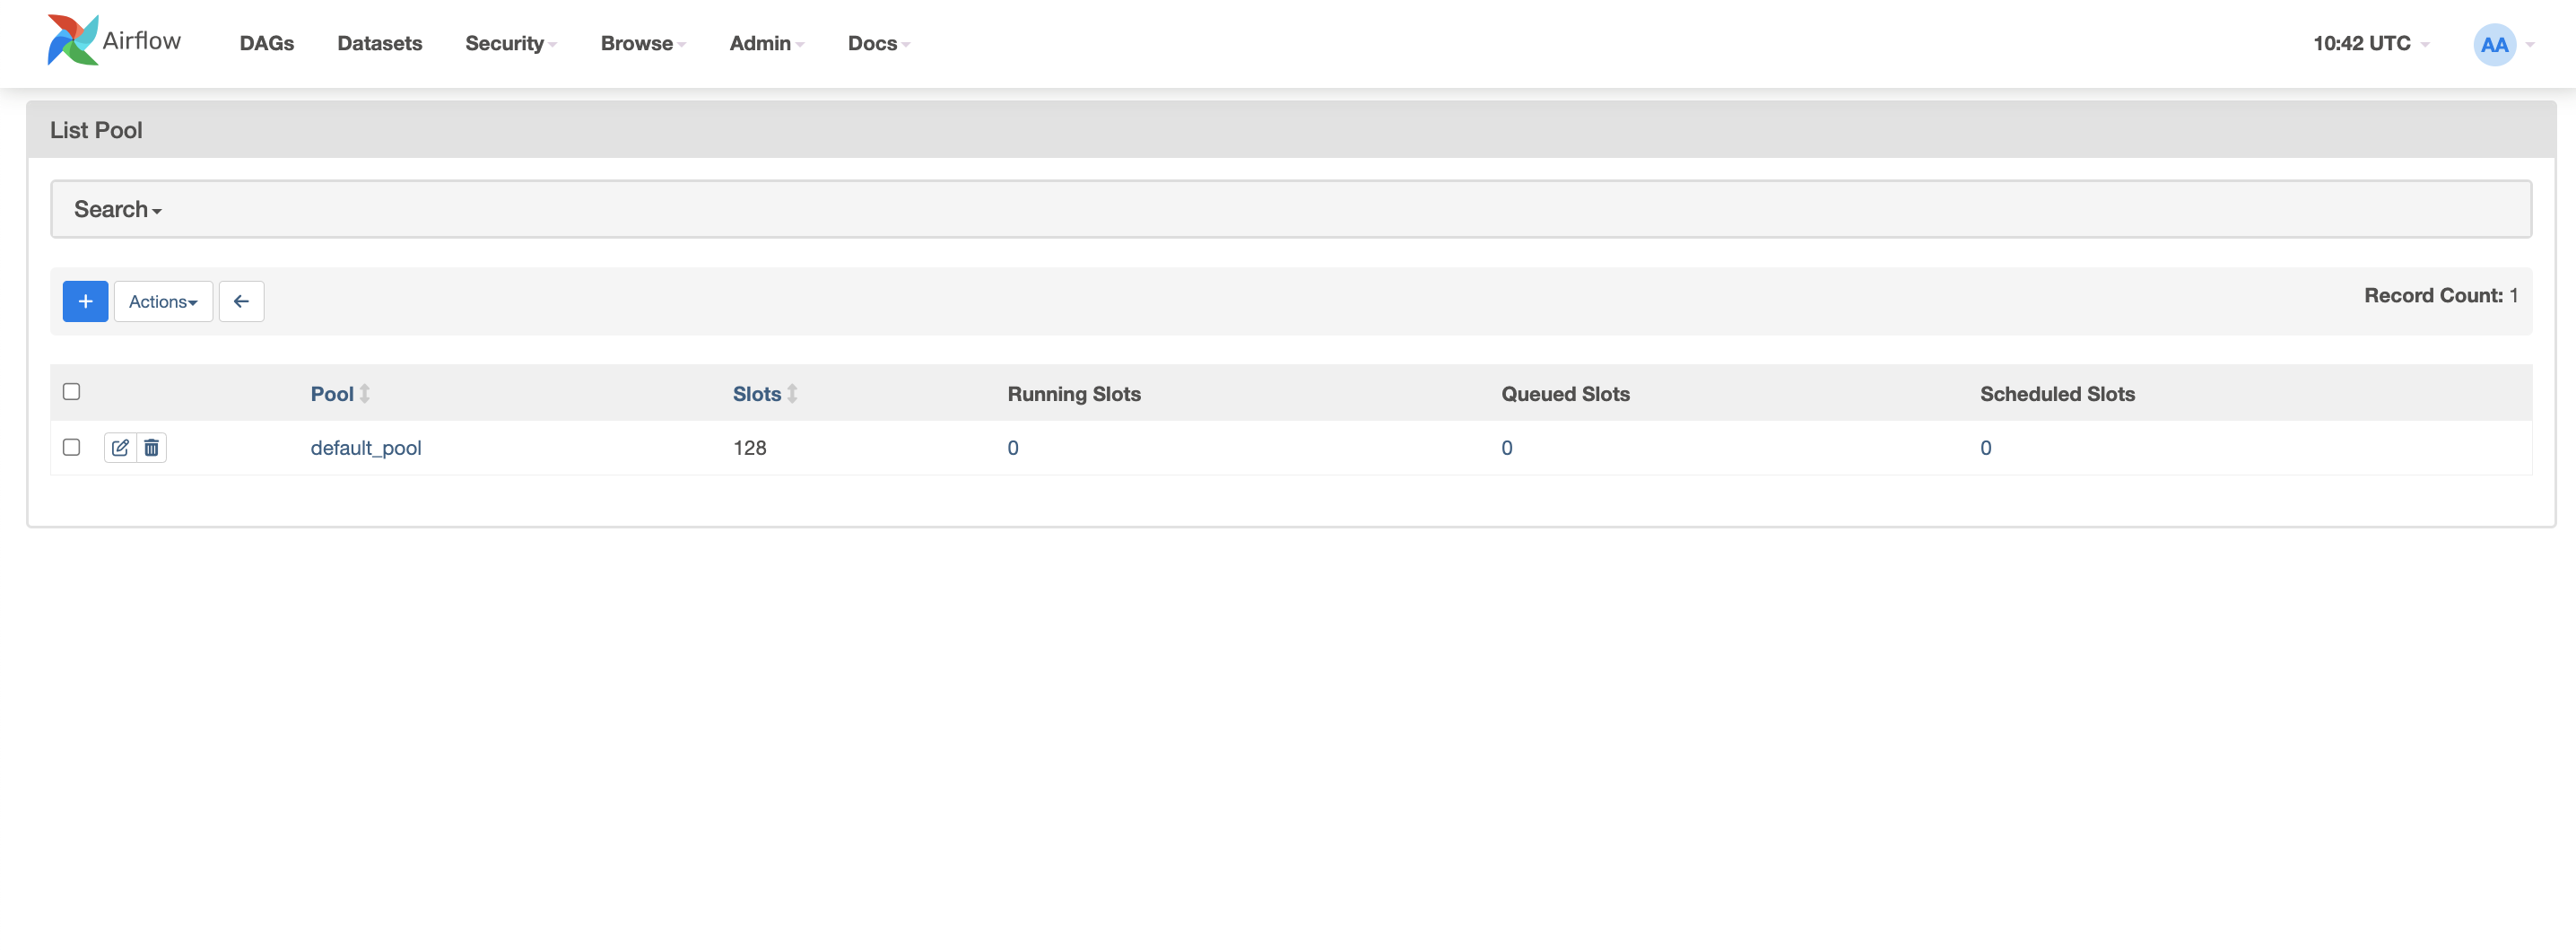This screenshot has height=951, width=2576.
Task: Delete default_pool using trash icon
Action: pyautogui.click(x=151, y=448)
